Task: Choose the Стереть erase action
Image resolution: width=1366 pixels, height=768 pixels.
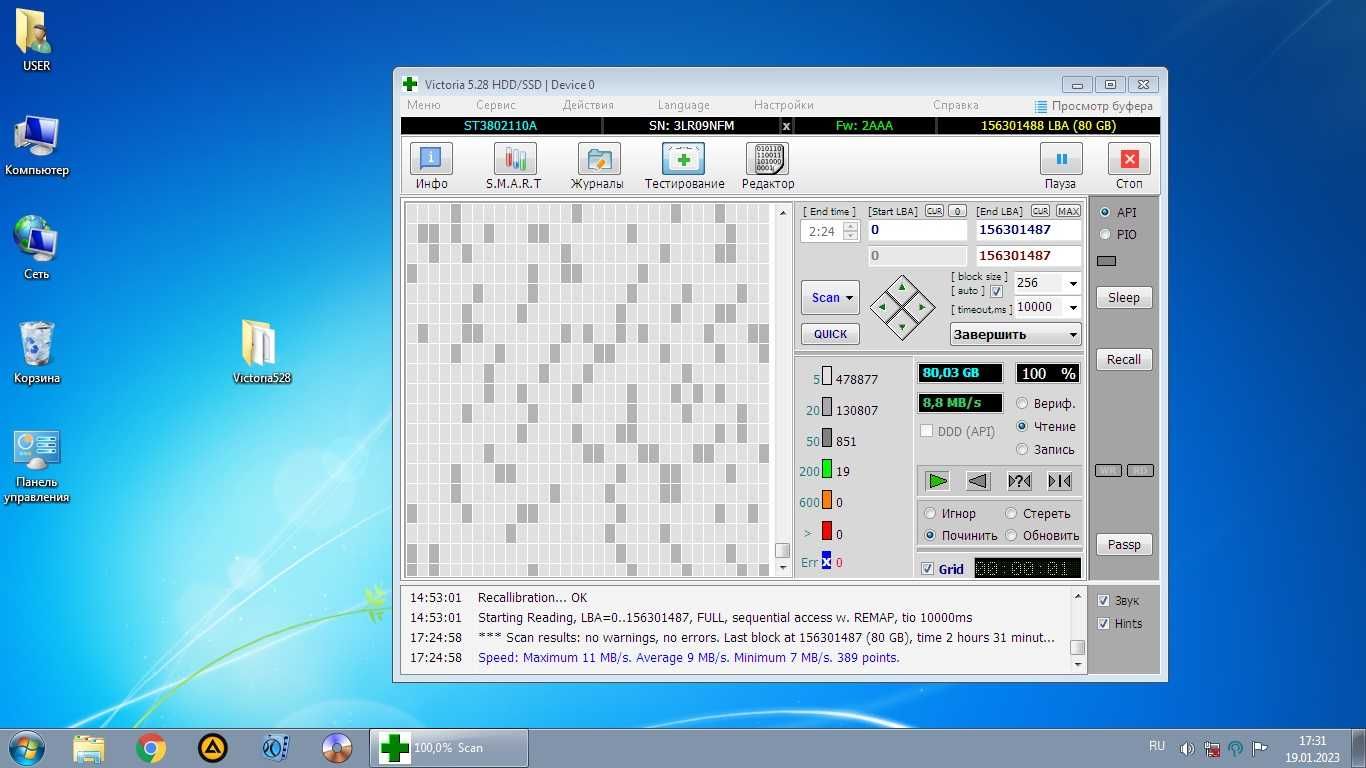Action: tap(1011, 513)
